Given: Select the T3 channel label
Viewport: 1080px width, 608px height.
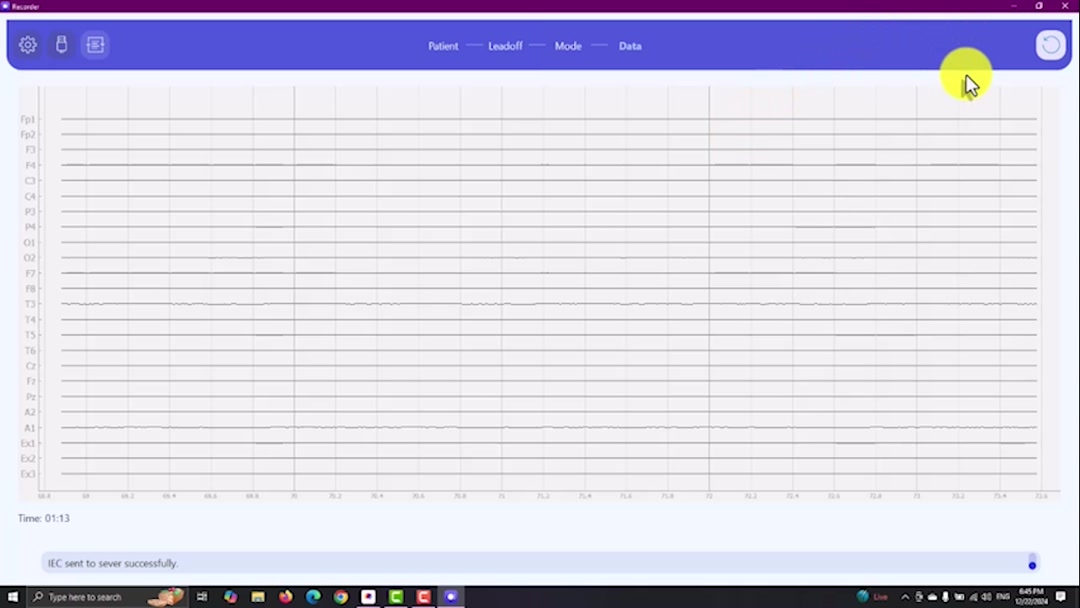Looking at the screenshot, I should point(30,304).
